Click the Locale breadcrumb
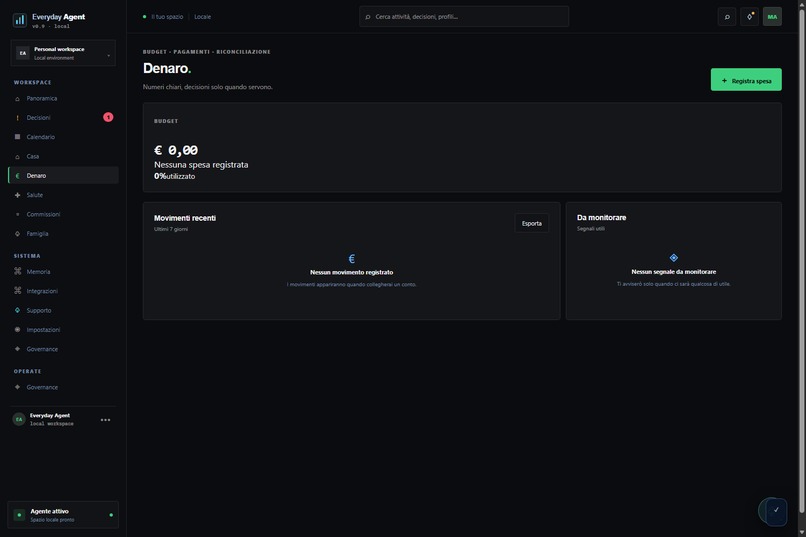Screen dimensions: 806x537 (203, 17)
